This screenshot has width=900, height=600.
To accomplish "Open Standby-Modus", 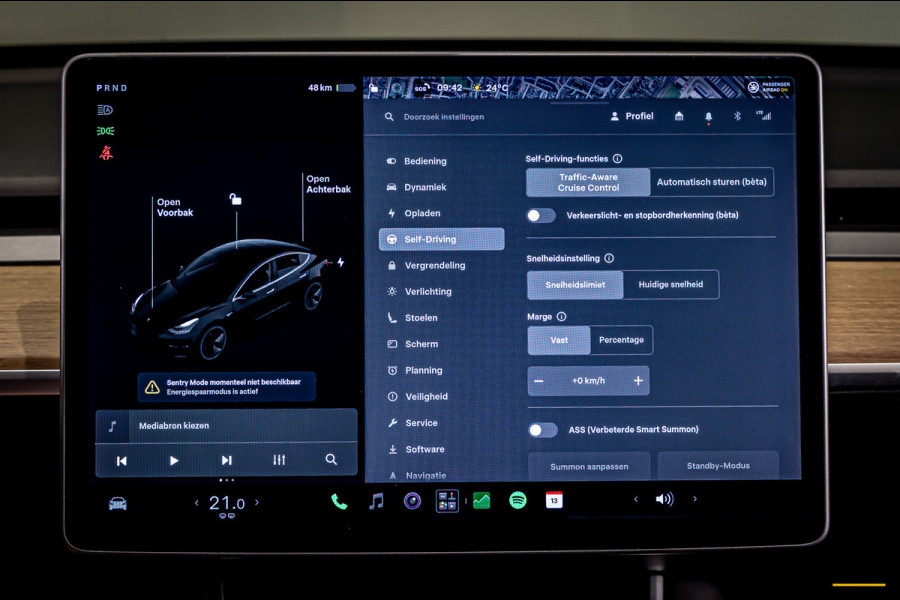I will [x=718, y=466].
